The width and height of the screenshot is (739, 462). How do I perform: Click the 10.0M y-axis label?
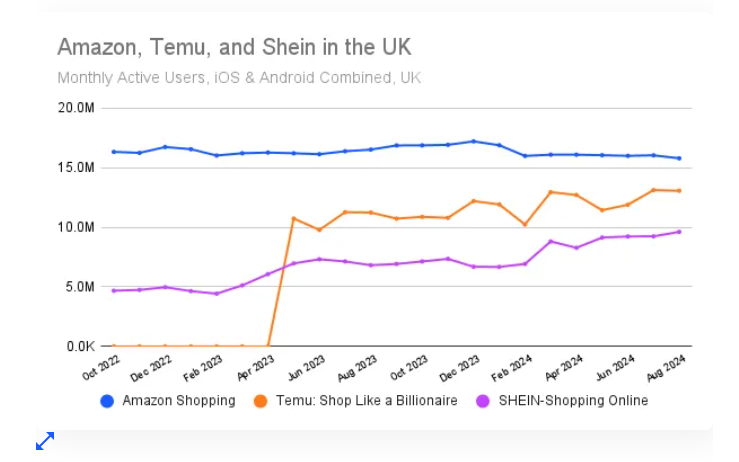pyautogui.click(x=76, y=227)
